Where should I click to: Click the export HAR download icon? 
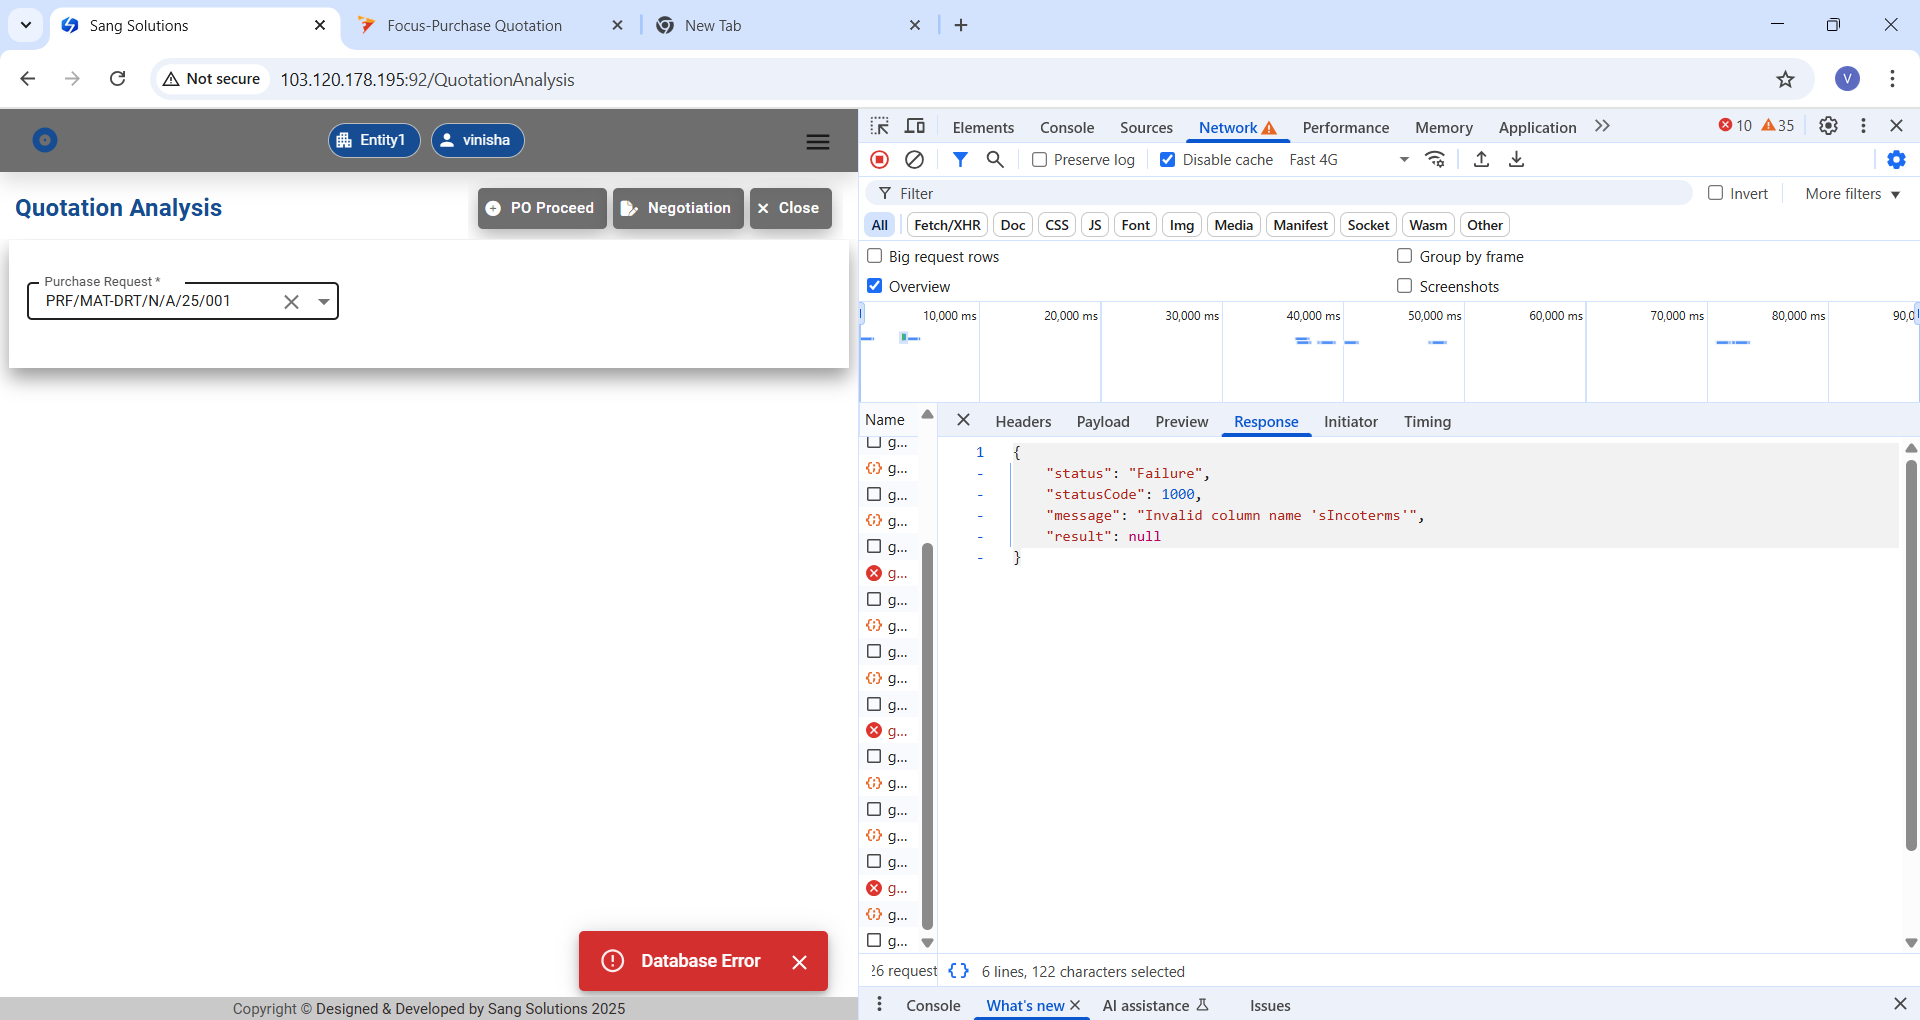(1516, 160)
